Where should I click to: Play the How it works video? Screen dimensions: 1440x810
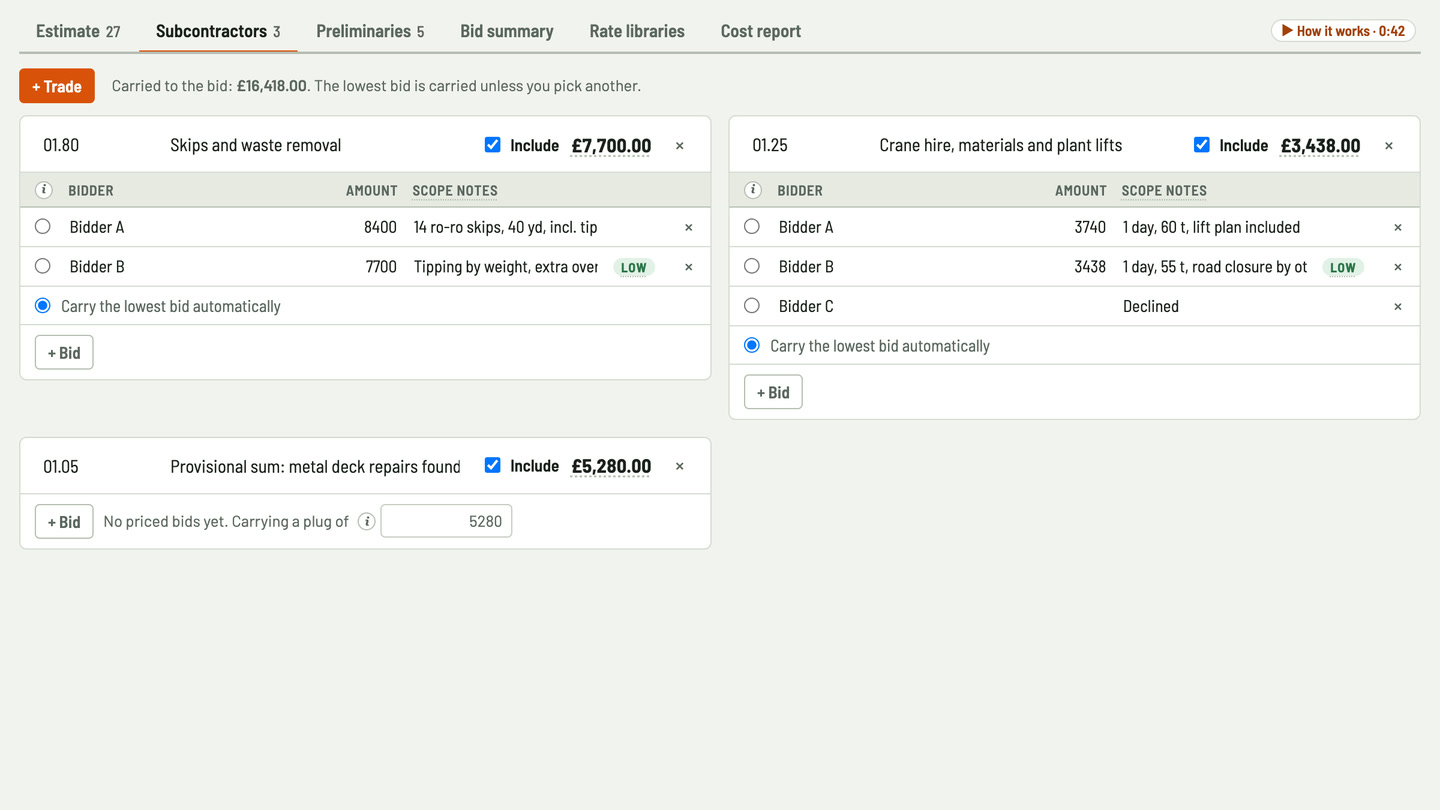click(1343, 31)
